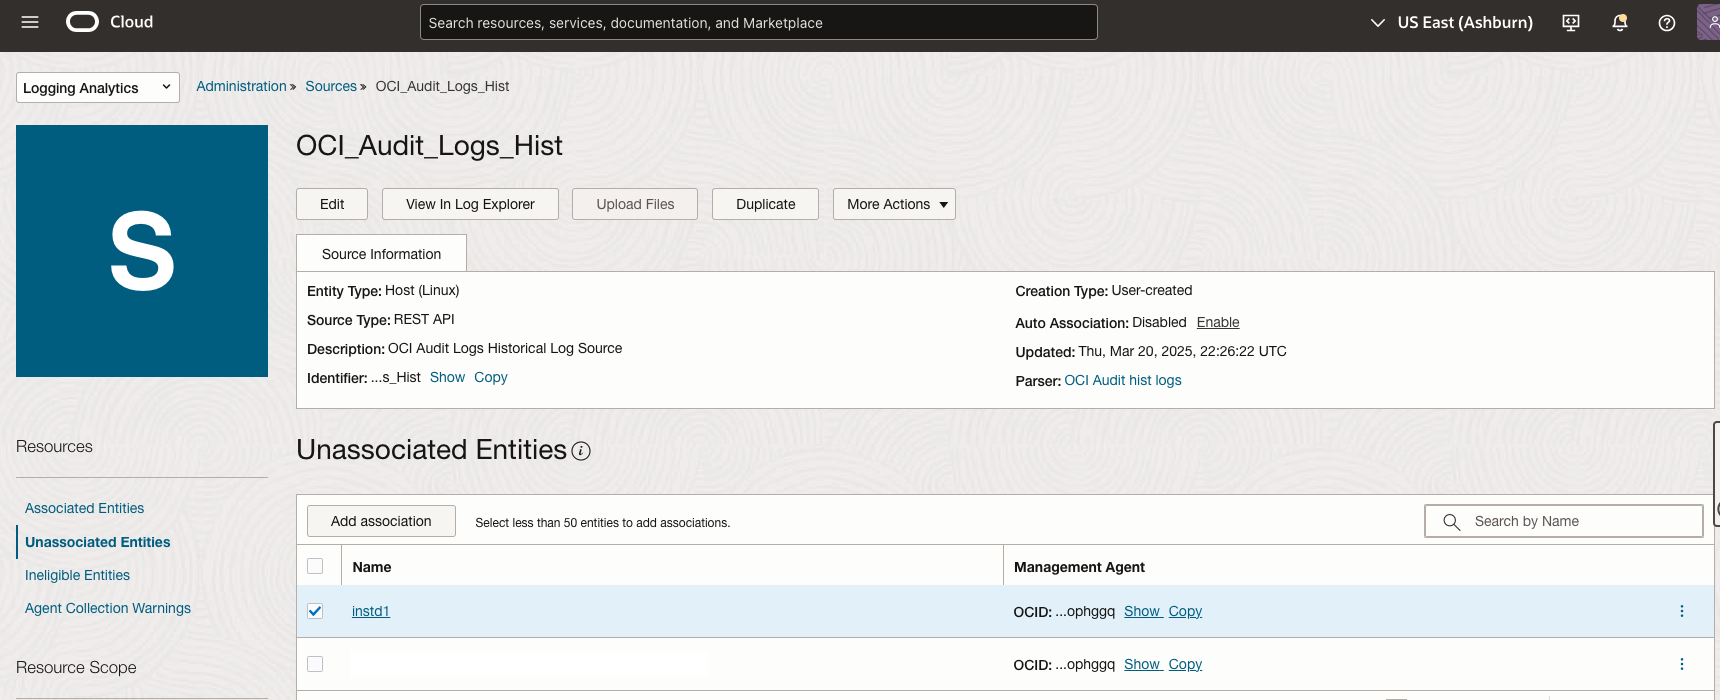Screen dimensions: 1720x700
Task: Copy the source Identifier
Action: pyautogui.click(x=490, y=377)
